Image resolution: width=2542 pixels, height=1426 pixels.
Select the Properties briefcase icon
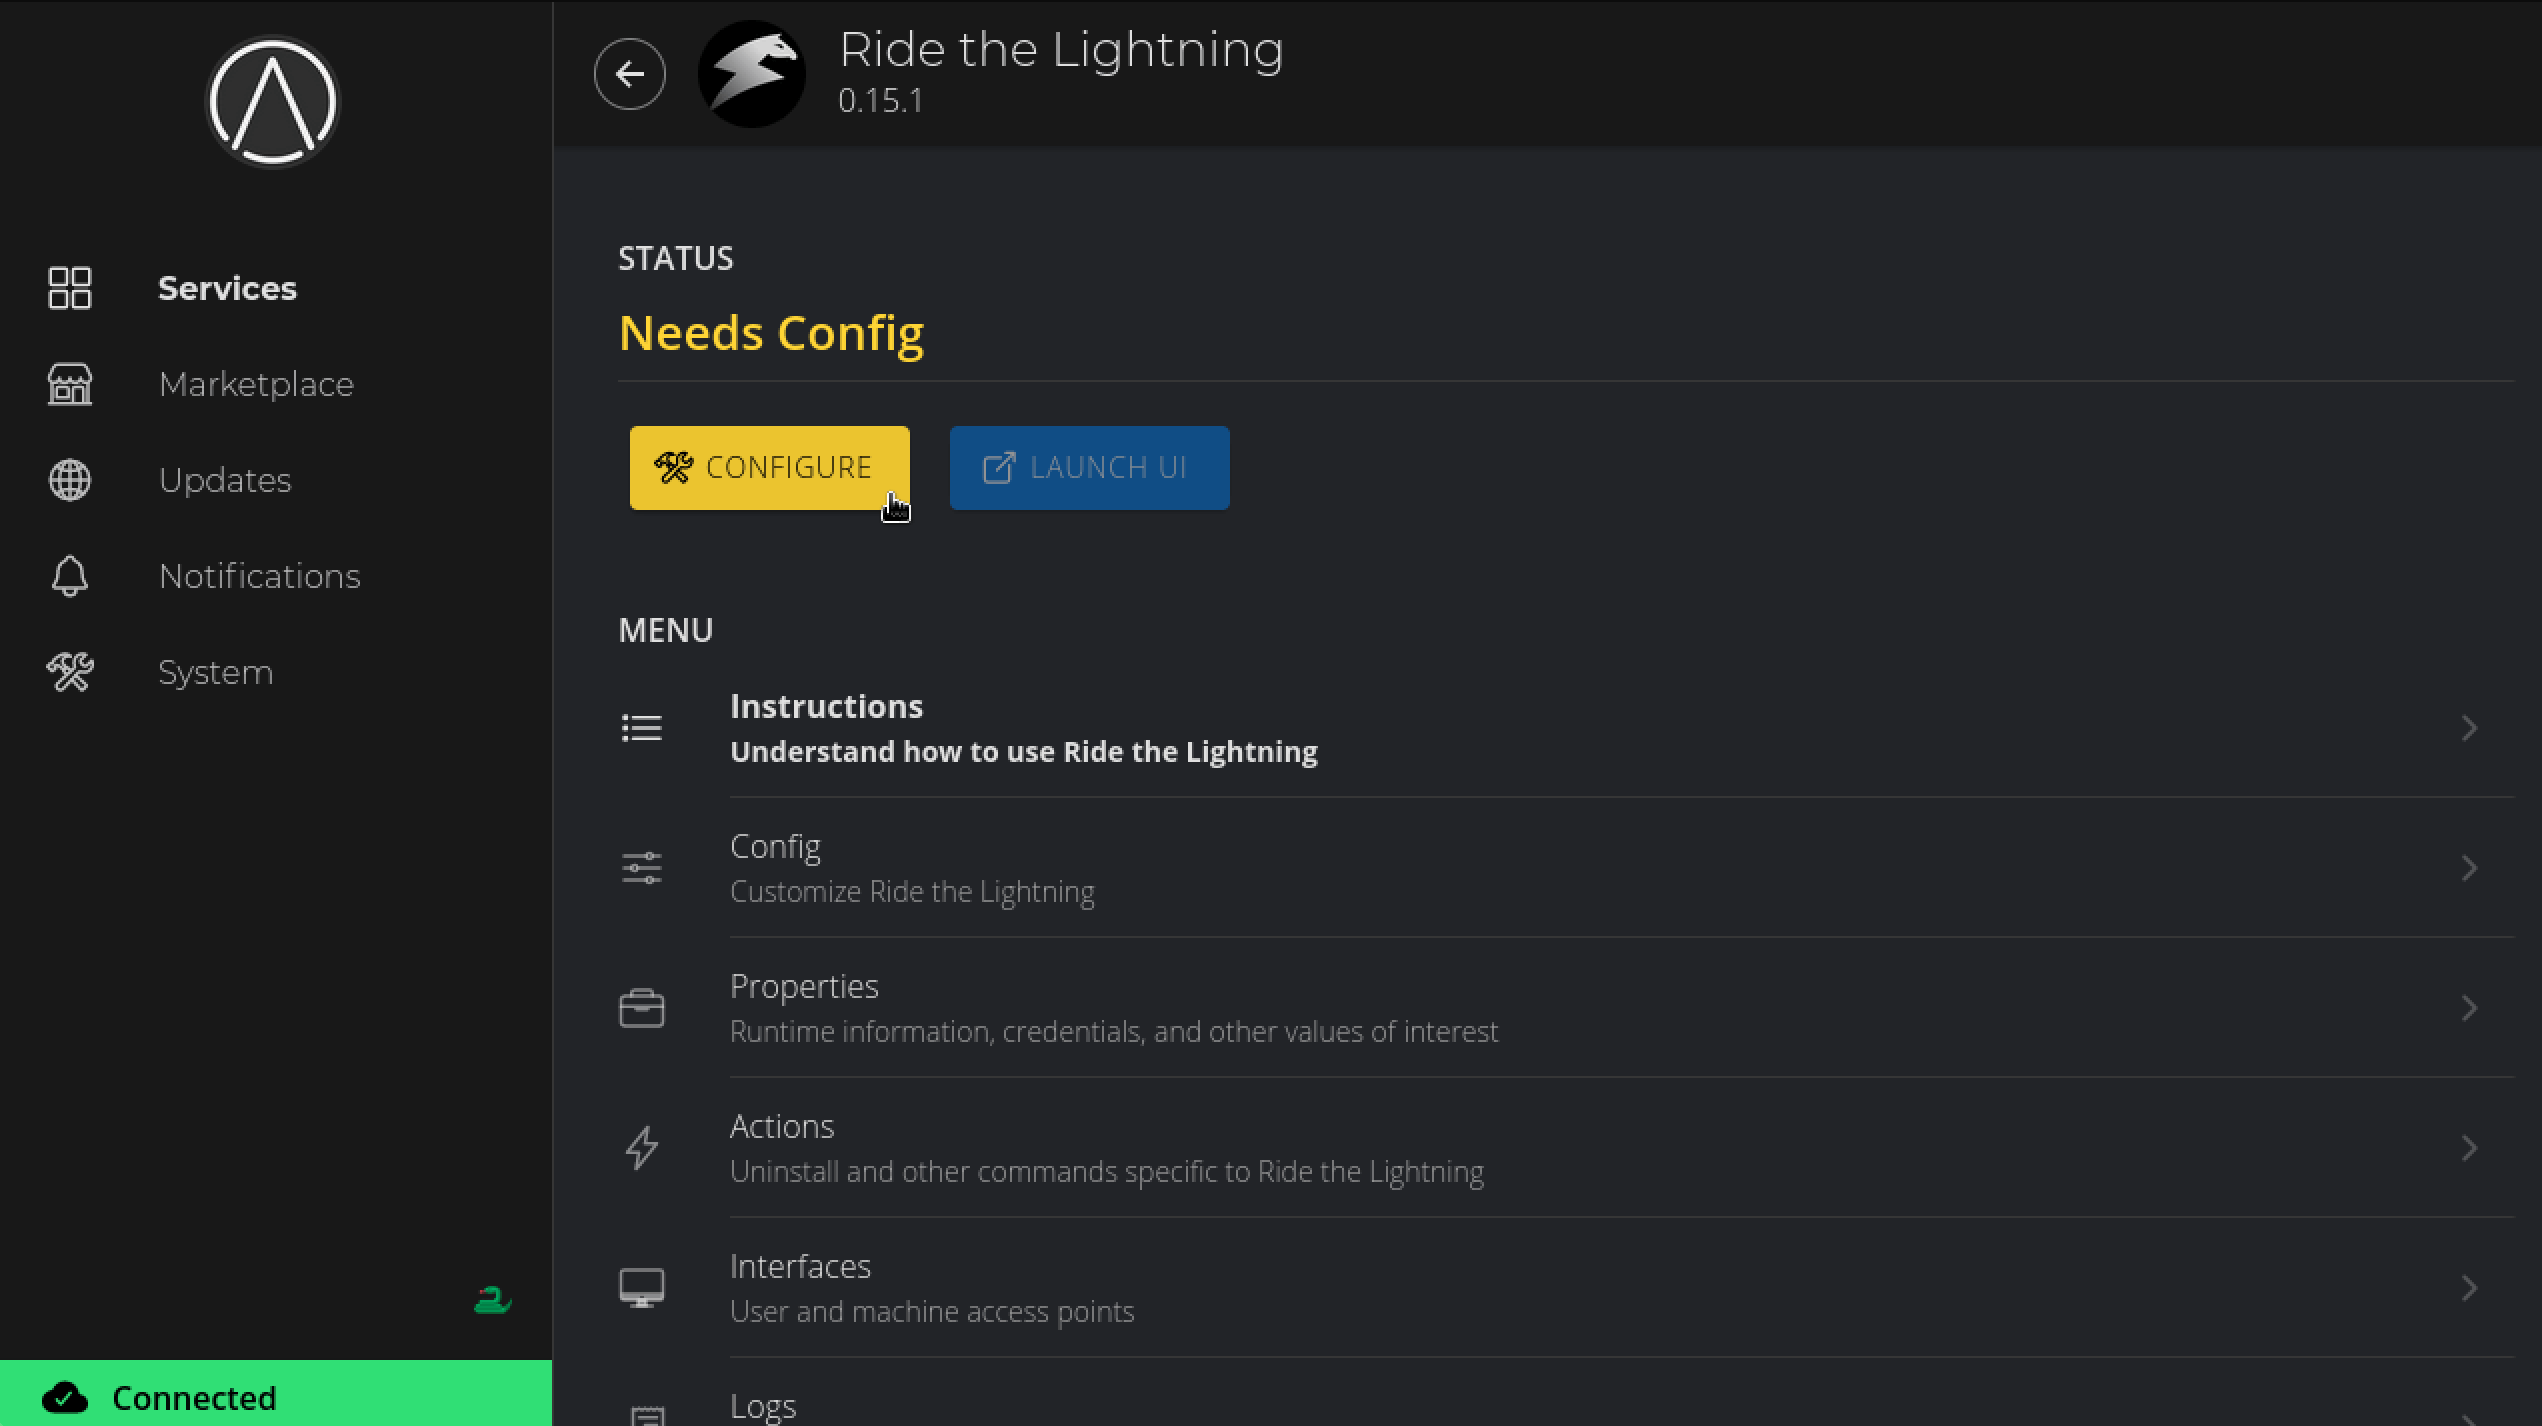pyautogui.click(x=641, y=1007)
